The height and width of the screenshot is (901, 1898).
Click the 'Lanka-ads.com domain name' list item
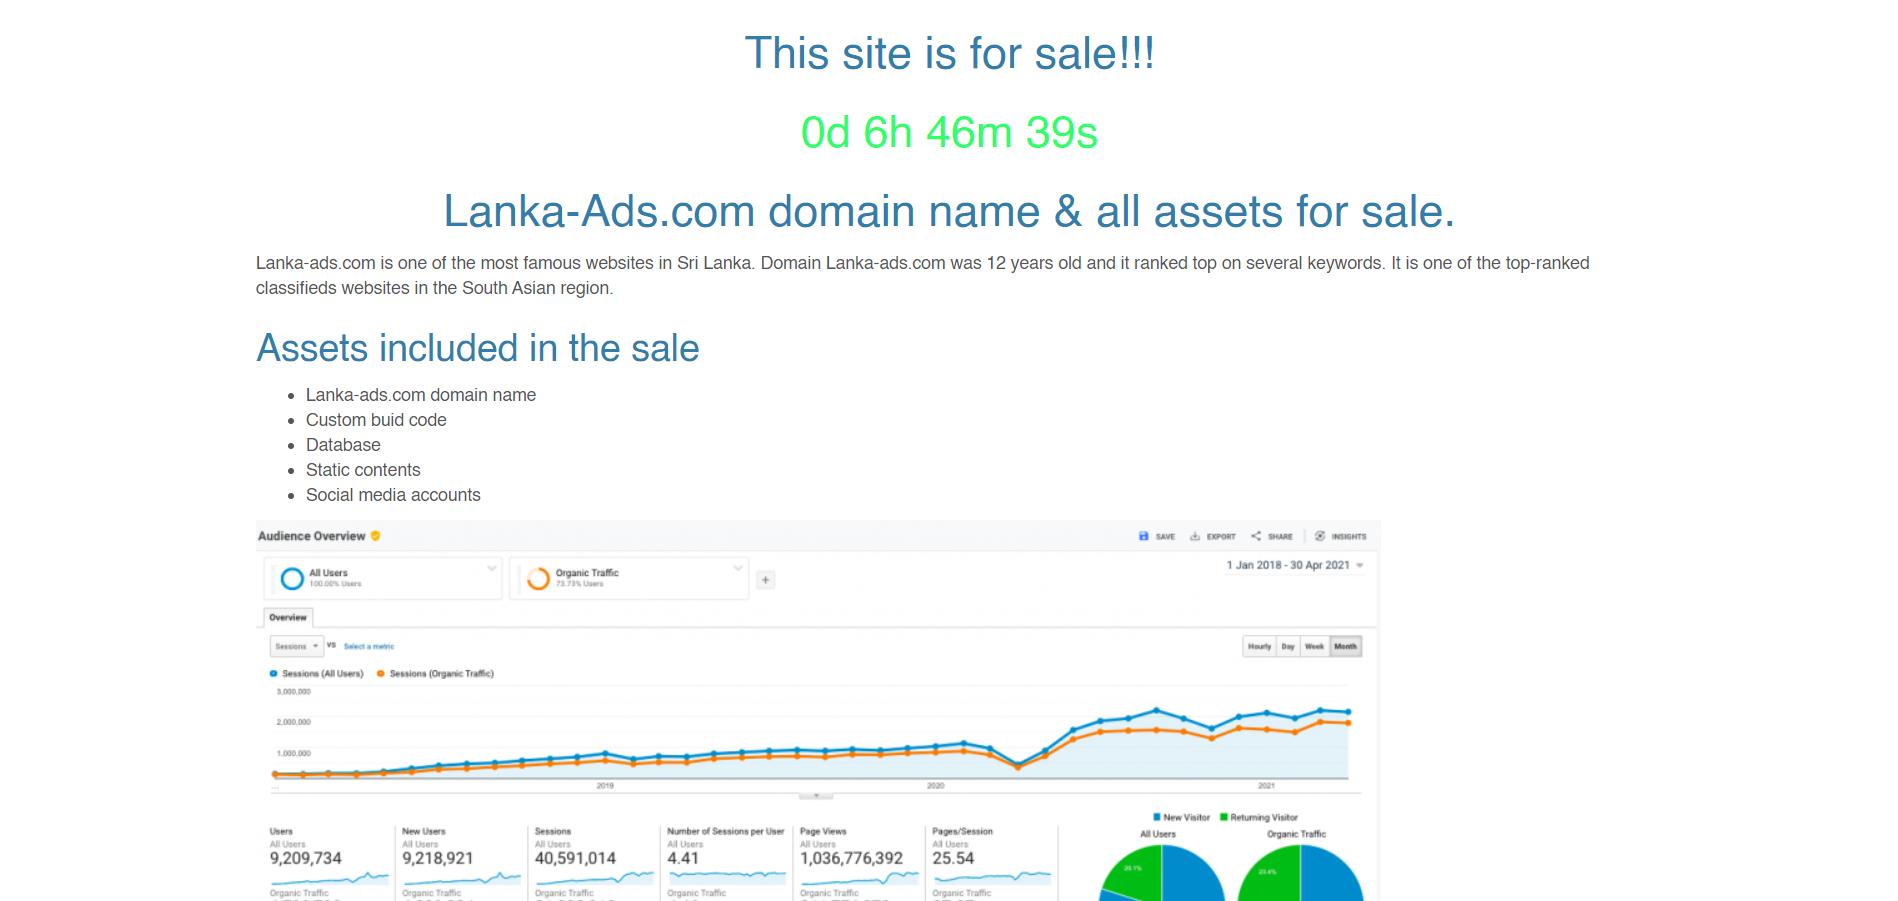click(421, 395)
